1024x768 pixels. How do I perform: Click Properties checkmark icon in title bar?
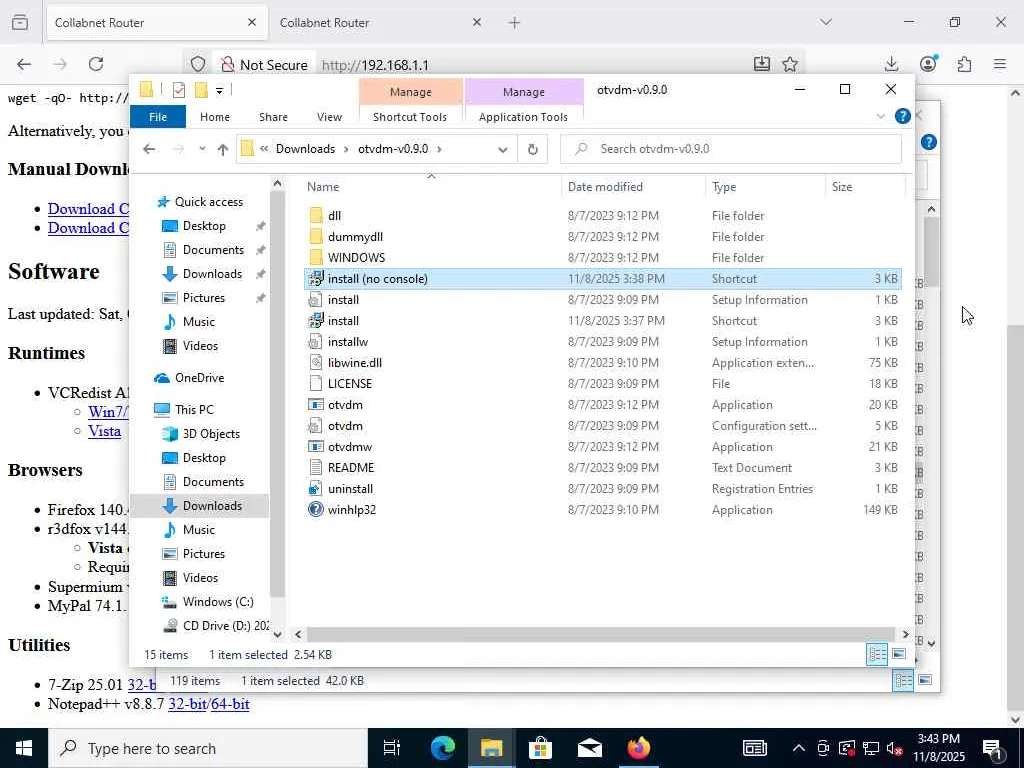(x=178, y=90)
